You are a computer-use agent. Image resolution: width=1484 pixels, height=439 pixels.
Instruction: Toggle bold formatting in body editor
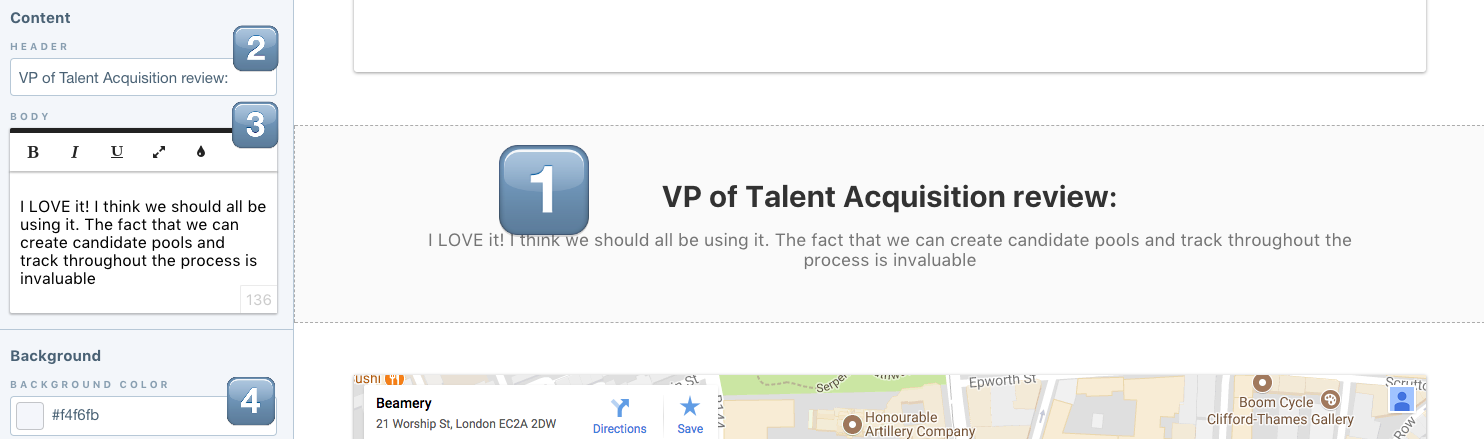[33, 152]
